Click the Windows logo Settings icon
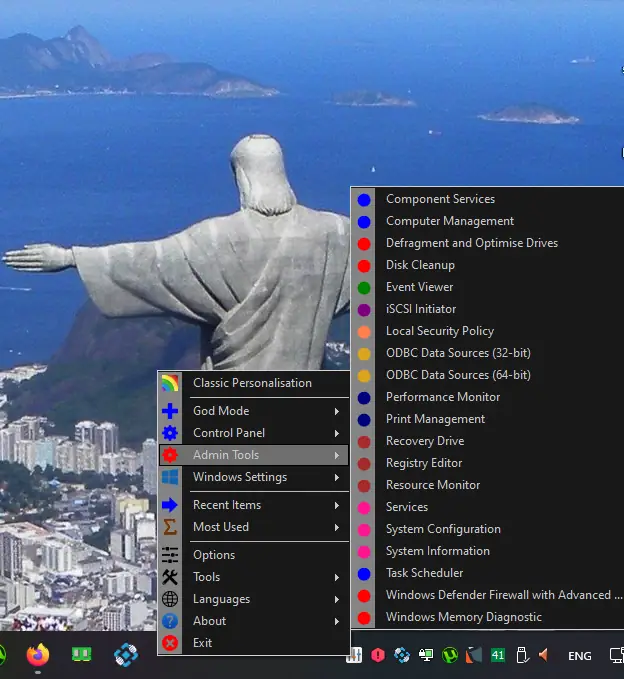624x679 pixels. [x=170, y=477]
